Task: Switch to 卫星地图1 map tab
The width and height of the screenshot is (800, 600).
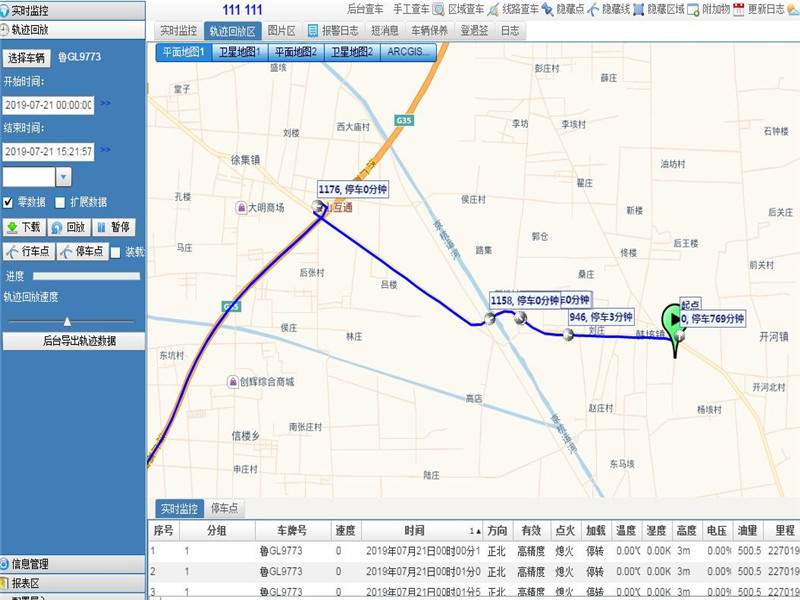Action: 239,52
